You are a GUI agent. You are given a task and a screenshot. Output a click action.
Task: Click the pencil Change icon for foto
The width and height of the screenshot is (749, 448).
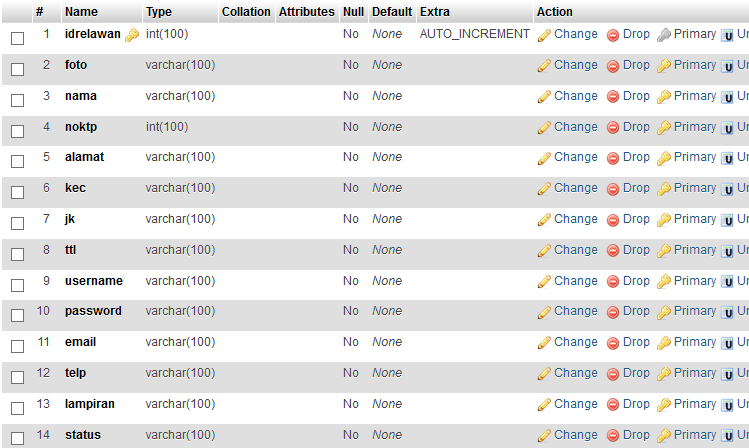click(x=544, y=66)
